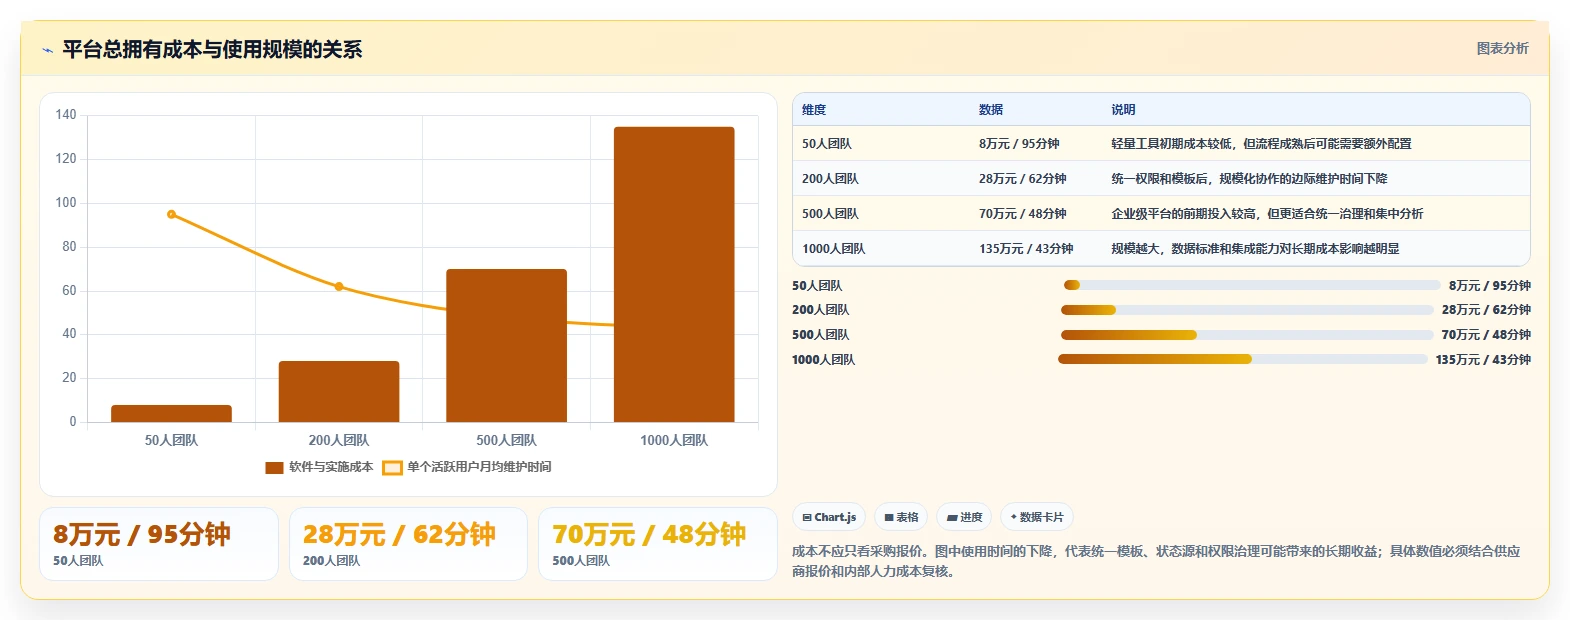Screen dimensions: 1570x620
Task: Click the 500人团队 label in progress list
Action: click(x=820, y=335)
